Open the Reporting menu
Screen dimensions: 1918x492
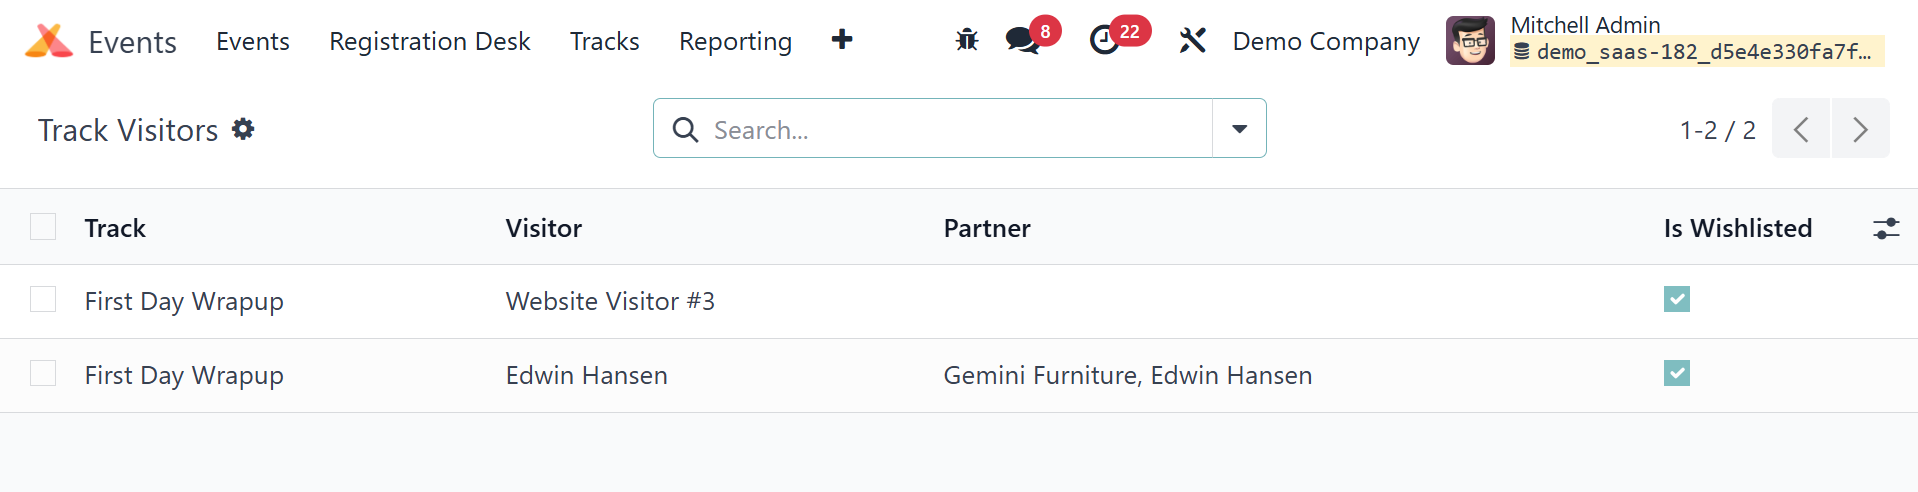[x=735, y=41]
